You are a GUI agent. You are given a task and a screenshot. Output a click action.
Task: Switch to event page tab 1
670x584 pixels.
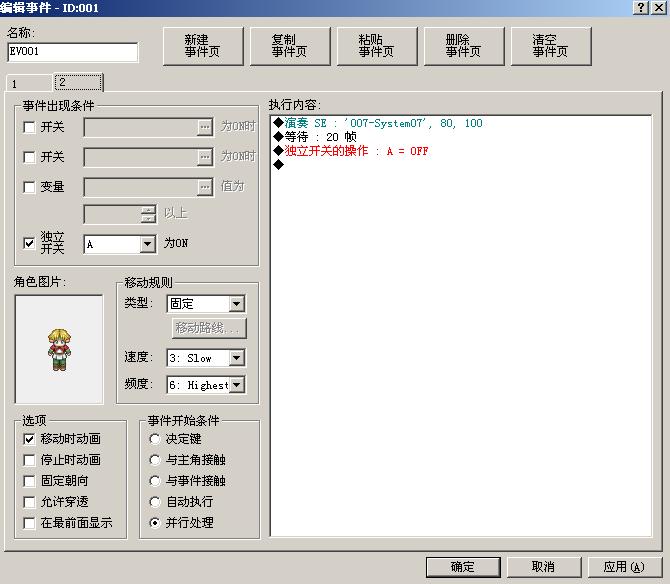[x=29, y=83]
